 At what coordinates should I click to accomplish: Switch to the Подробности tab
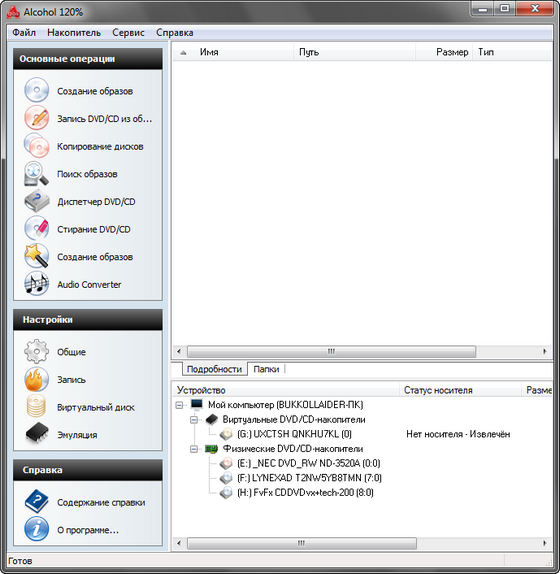214,369
